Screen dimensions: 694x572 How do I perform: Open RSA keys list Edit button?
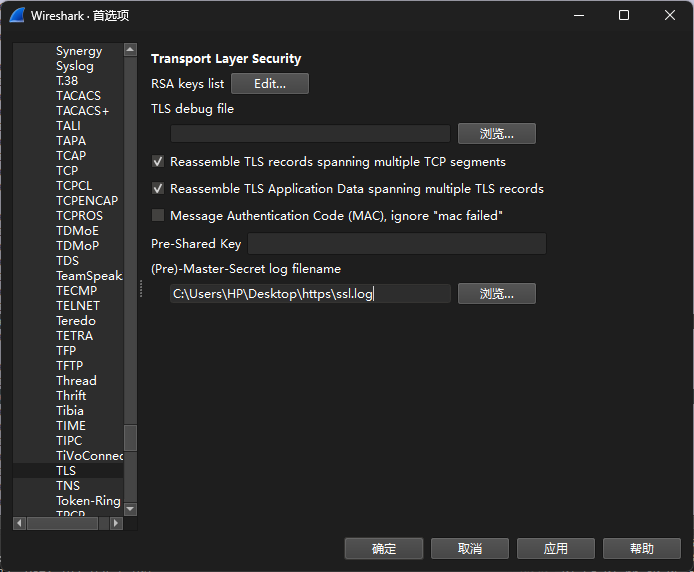270,84
